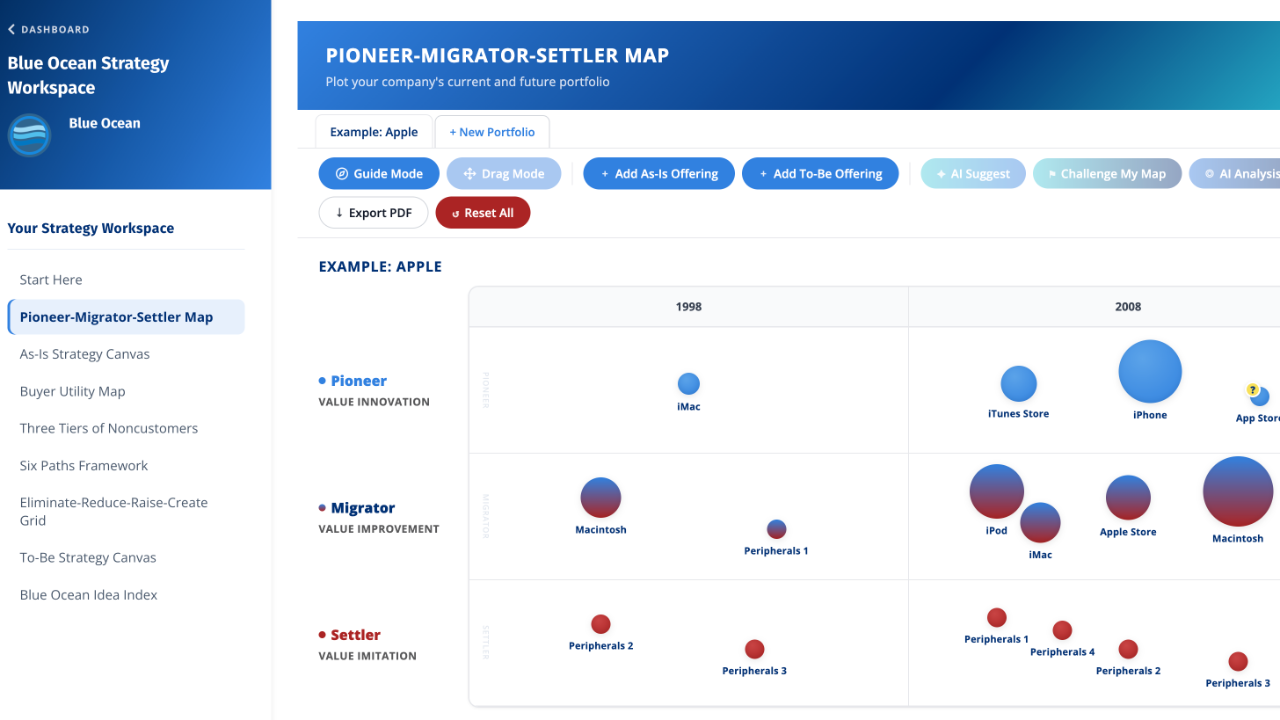Select the Peripherals 2 bubble under 1998
Image resolution: width=1280 pixels, height=720 pixels.
[x=601, y=624]
